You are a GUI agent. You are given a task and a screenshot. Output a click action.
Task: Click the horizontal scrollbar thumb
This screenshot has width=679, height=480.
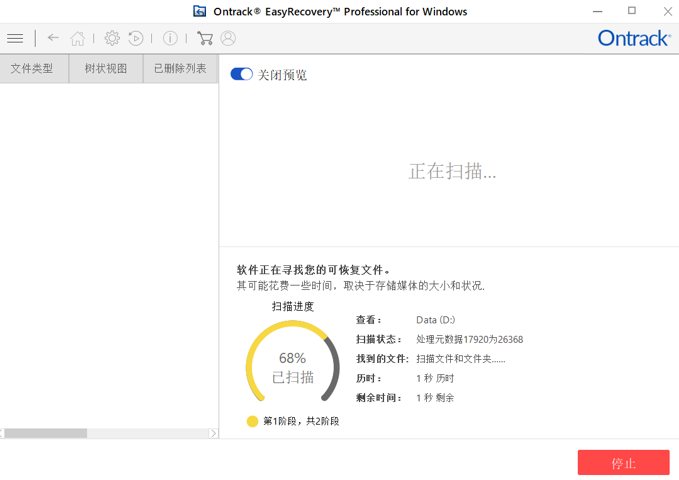point(45,433)
